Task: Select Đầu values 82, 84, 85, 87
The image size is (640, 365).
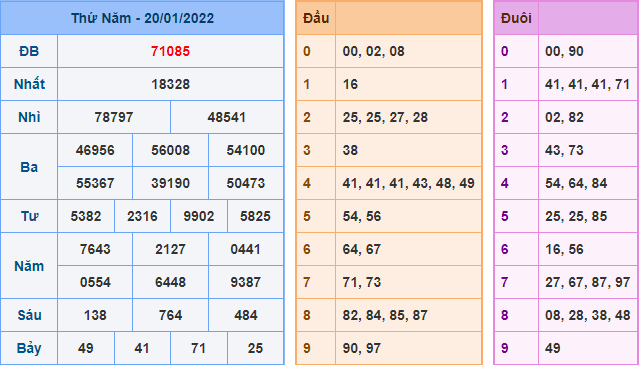Action: pyautogui.click(x=385, y=315)
